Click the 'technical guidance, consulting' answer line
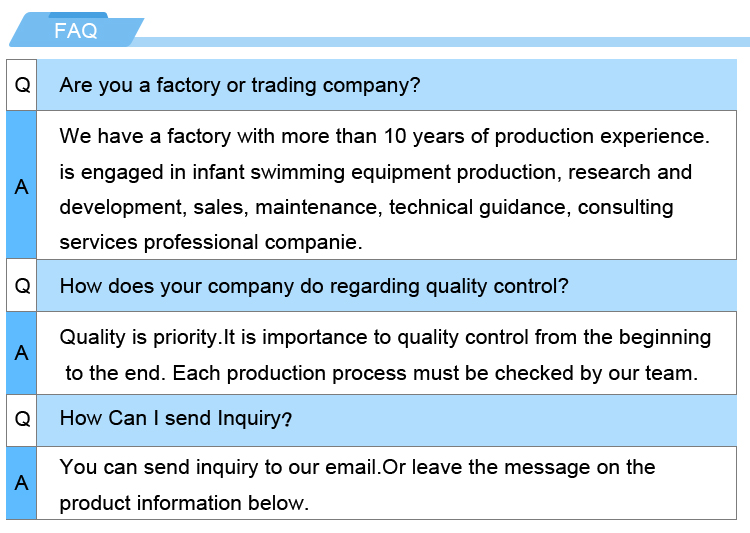The height and width of the screenshot is (533, 750). [x=366, y=208]
